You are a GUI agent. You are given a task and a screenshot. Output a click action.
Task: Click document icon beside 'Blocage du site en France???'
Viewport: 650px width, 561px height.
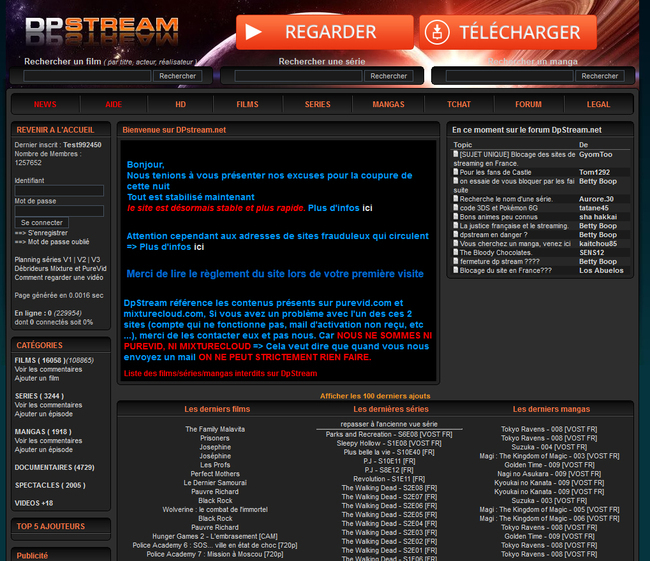click(x=456, y=270)
